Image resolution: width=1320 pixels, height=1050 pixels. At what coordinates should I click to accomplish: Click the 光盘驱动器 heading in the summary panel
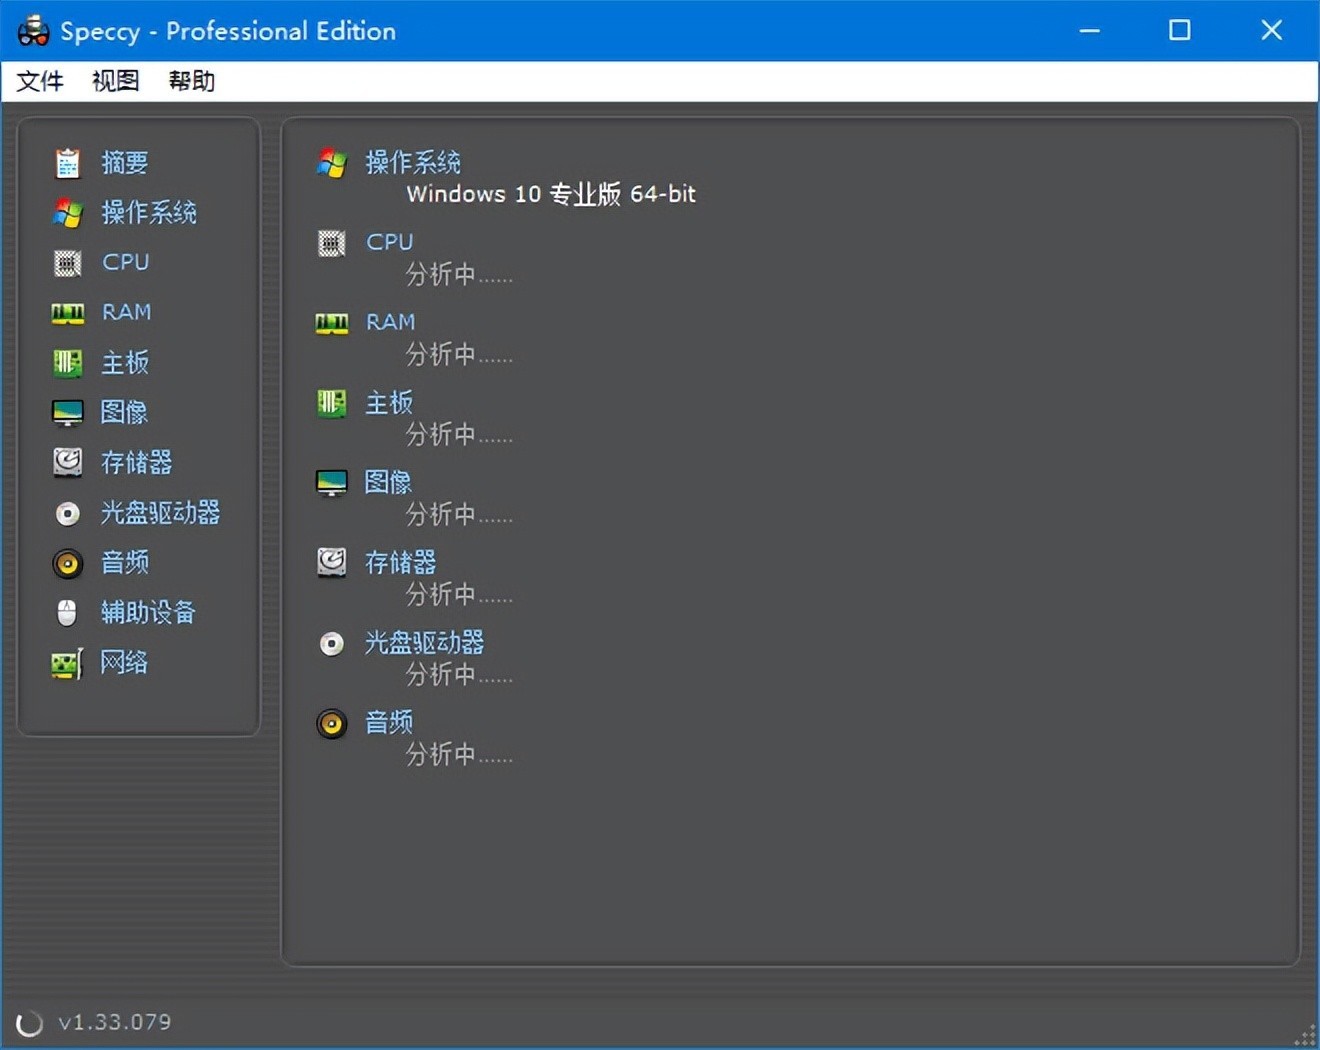tap(424, 642)
